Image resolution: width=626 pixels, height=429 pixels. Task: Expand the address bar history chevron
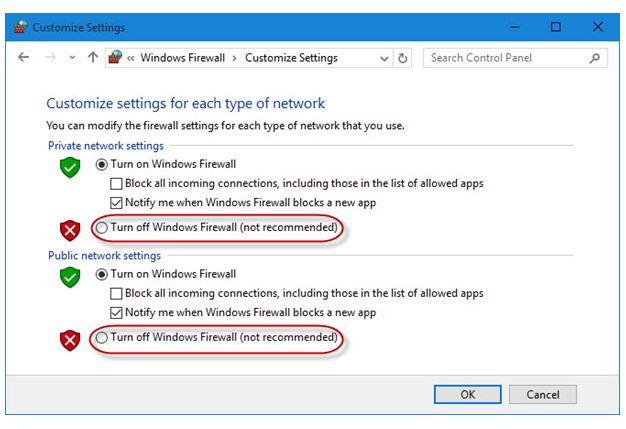point(384,59)
